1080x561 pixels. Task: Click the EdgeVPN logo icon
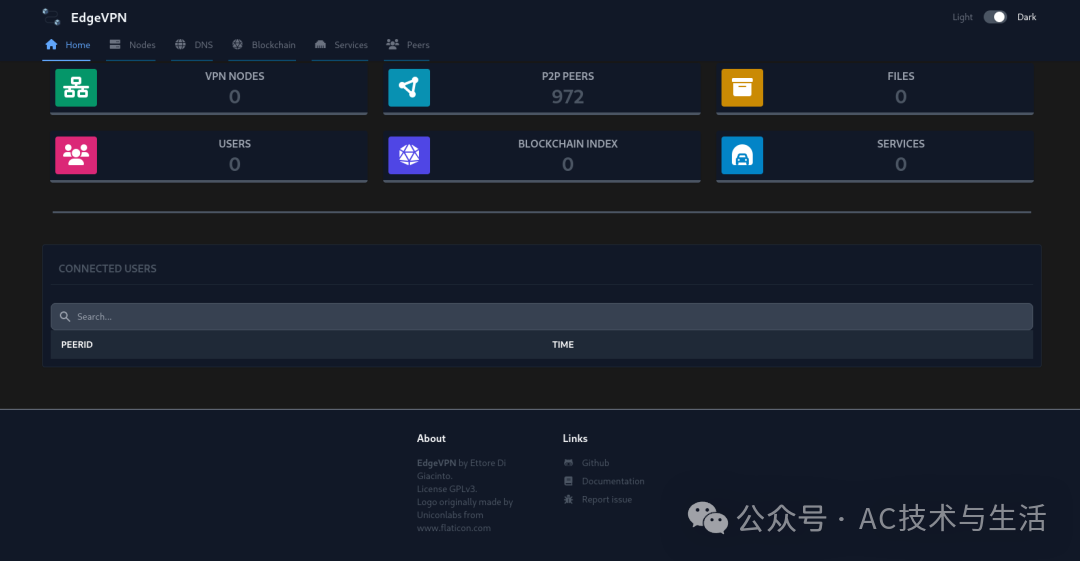(x=52, y=17)
